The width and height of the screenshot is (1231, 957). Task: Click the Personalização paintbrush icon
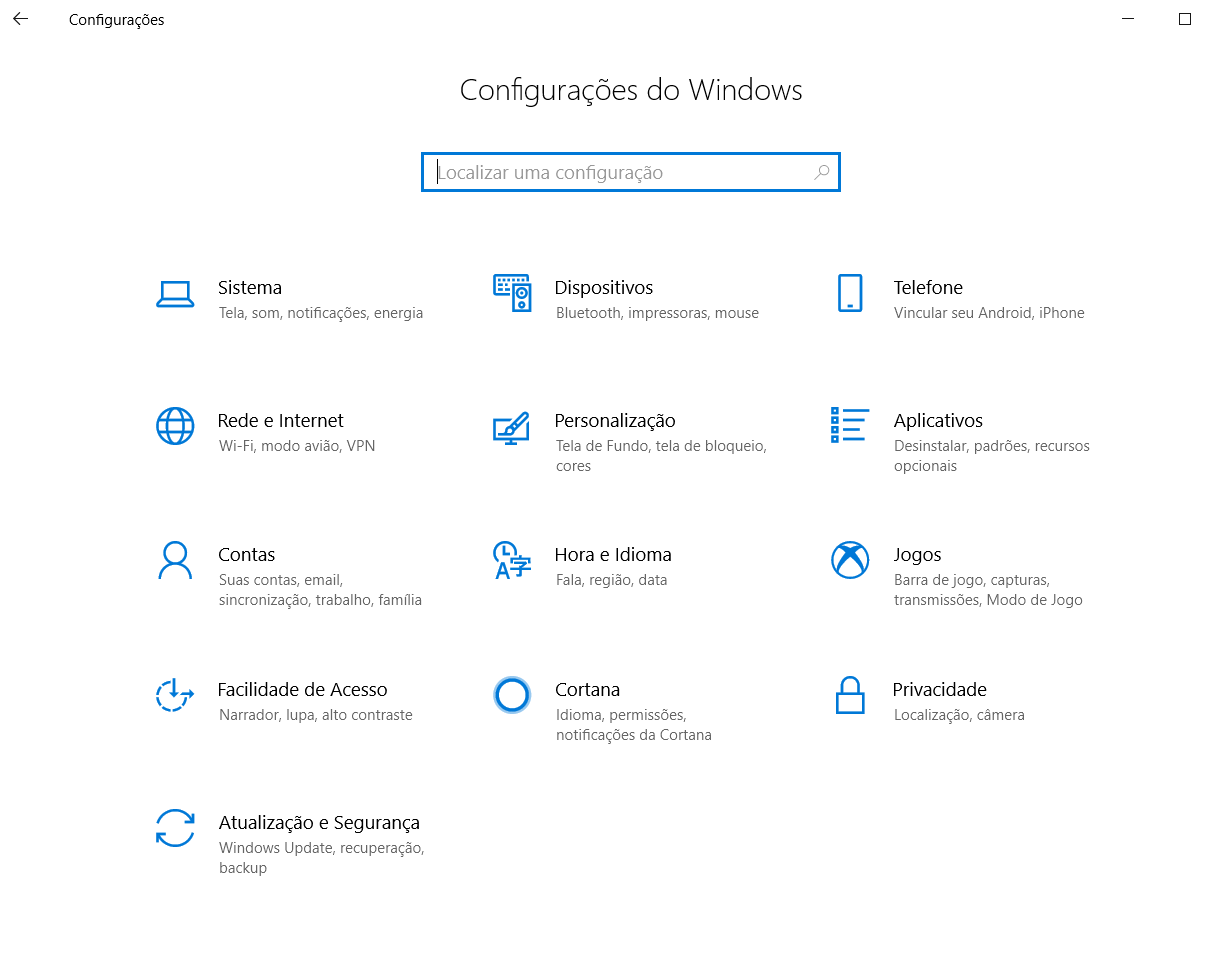point(511,427)
